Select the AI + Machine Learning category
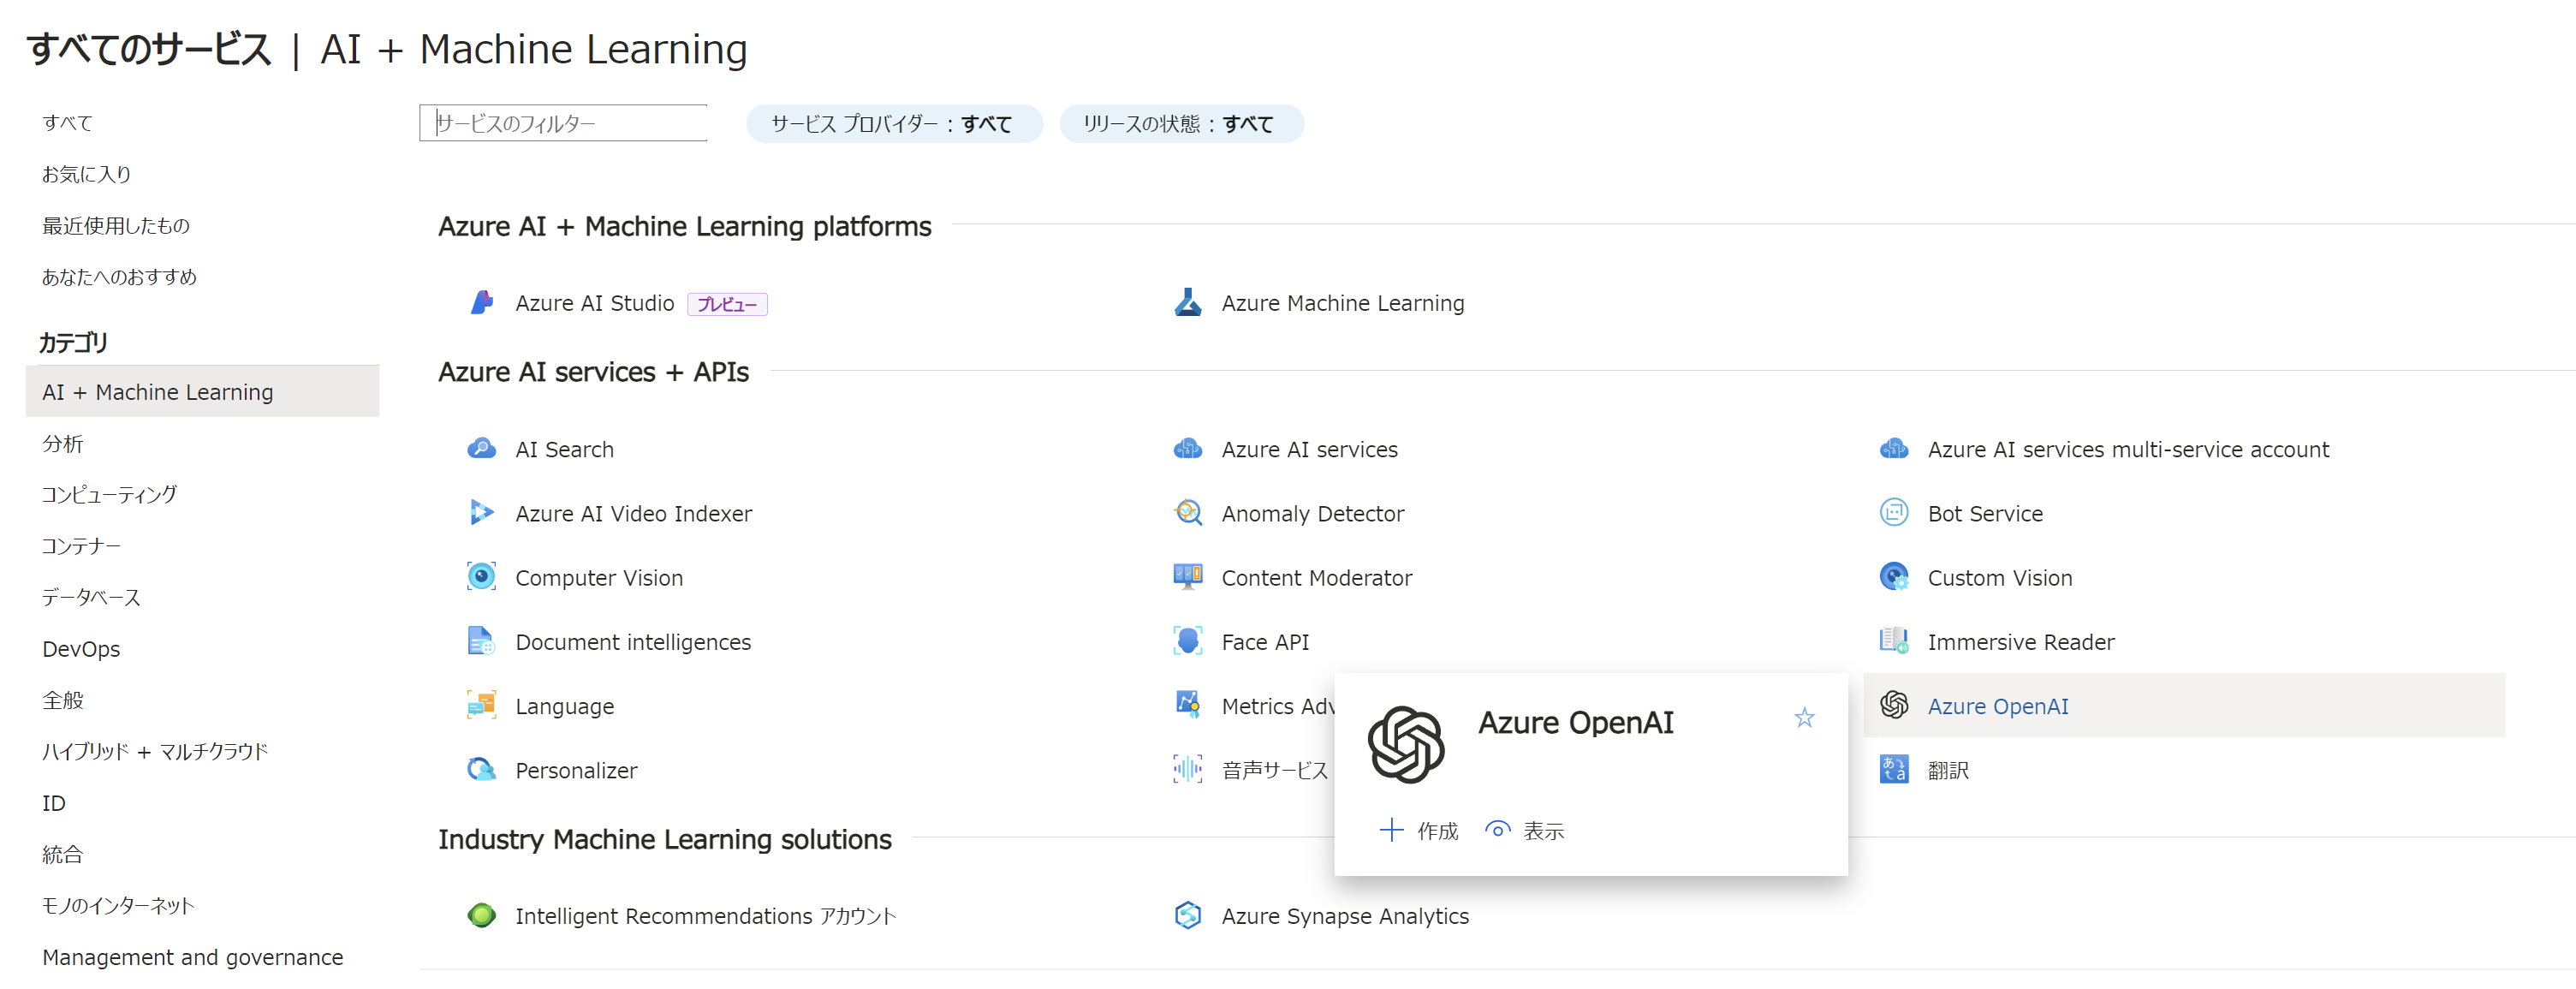The width and height of the screenshot is (2576, 989). 202,391
